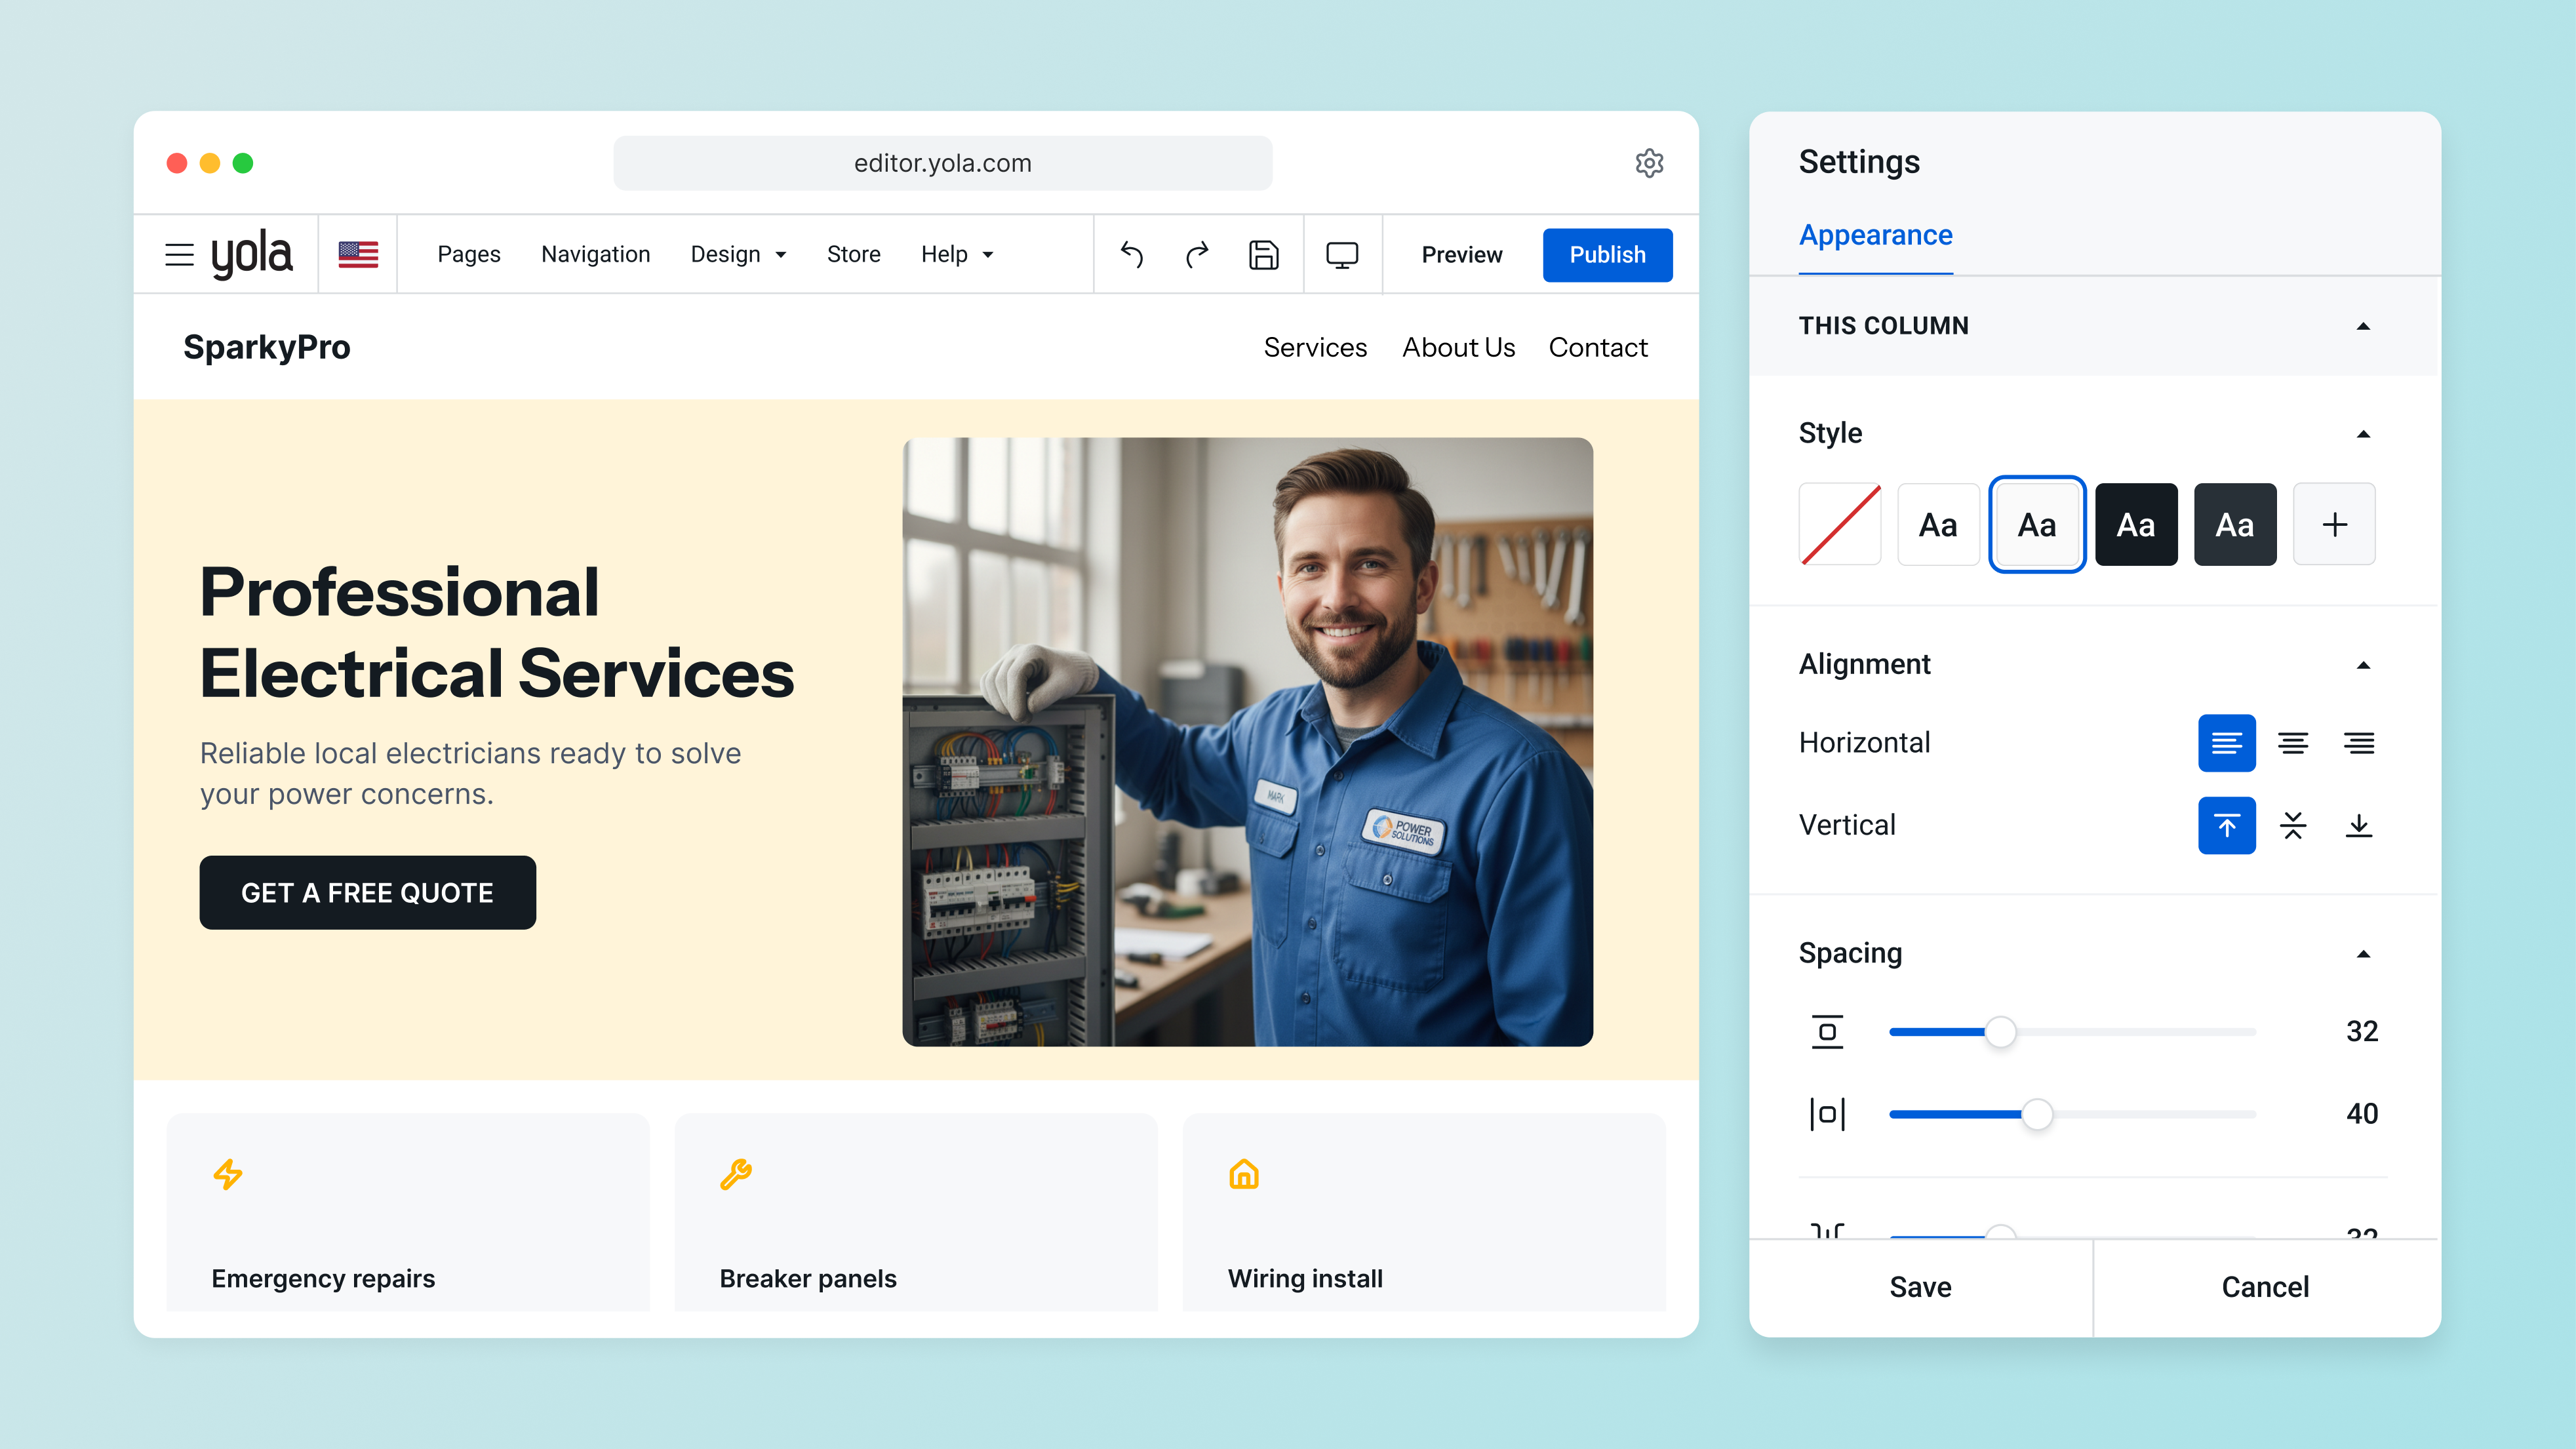Switch to desktop view monitor icon

[x=1342, y=255]
